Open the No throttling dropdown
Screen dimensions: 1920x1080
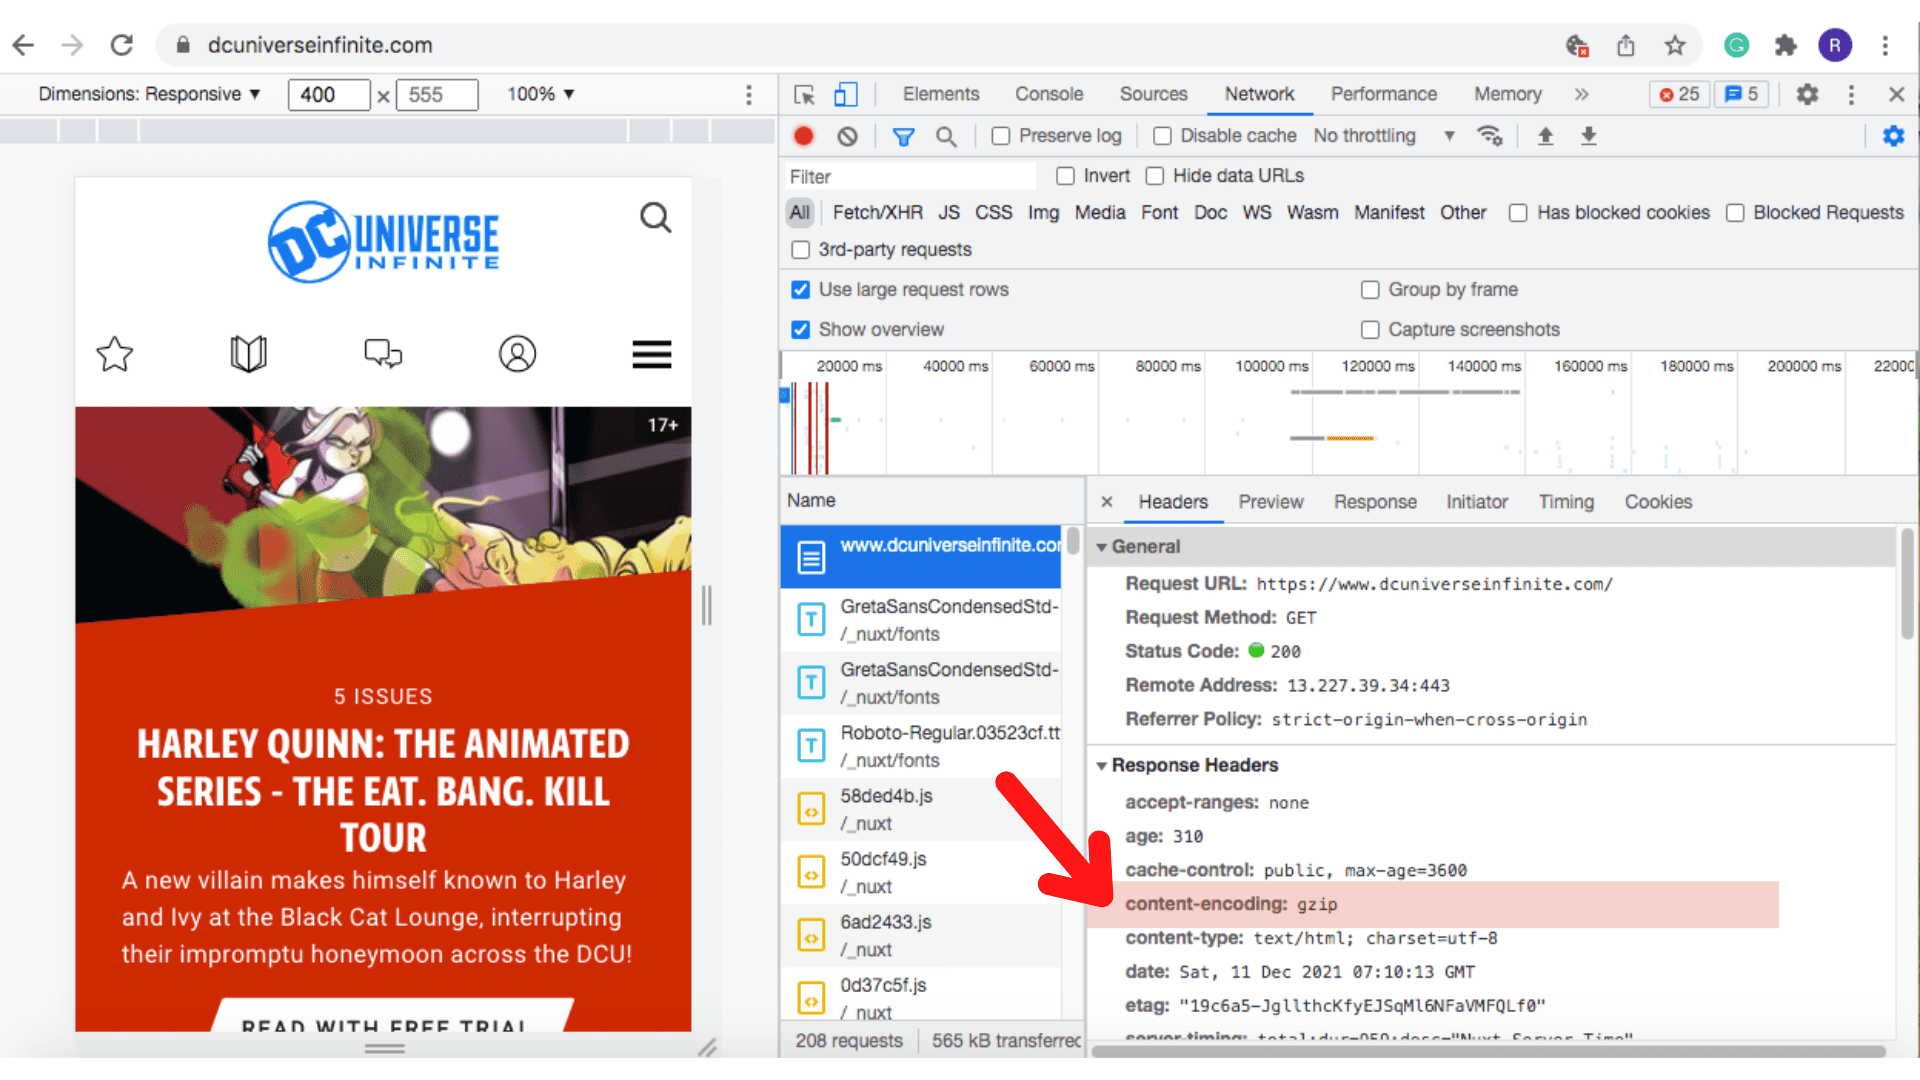click(1384, 136)
